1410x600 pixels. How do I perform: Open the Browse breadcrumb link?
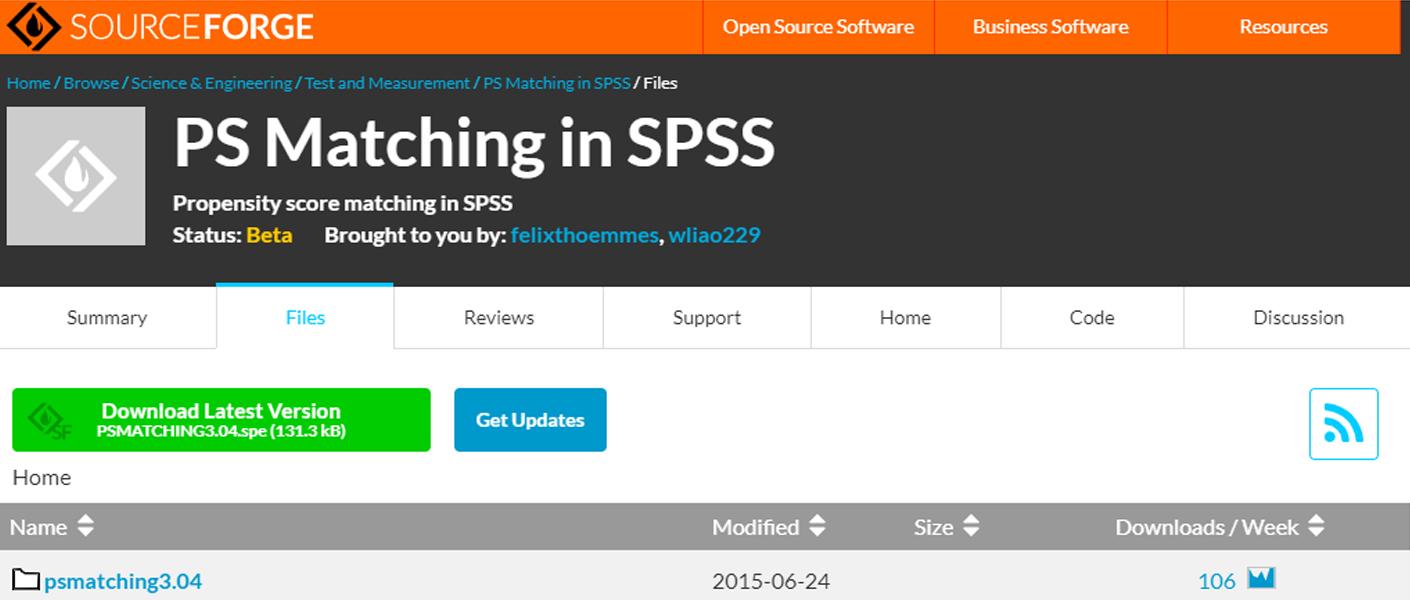pos(91,83)
